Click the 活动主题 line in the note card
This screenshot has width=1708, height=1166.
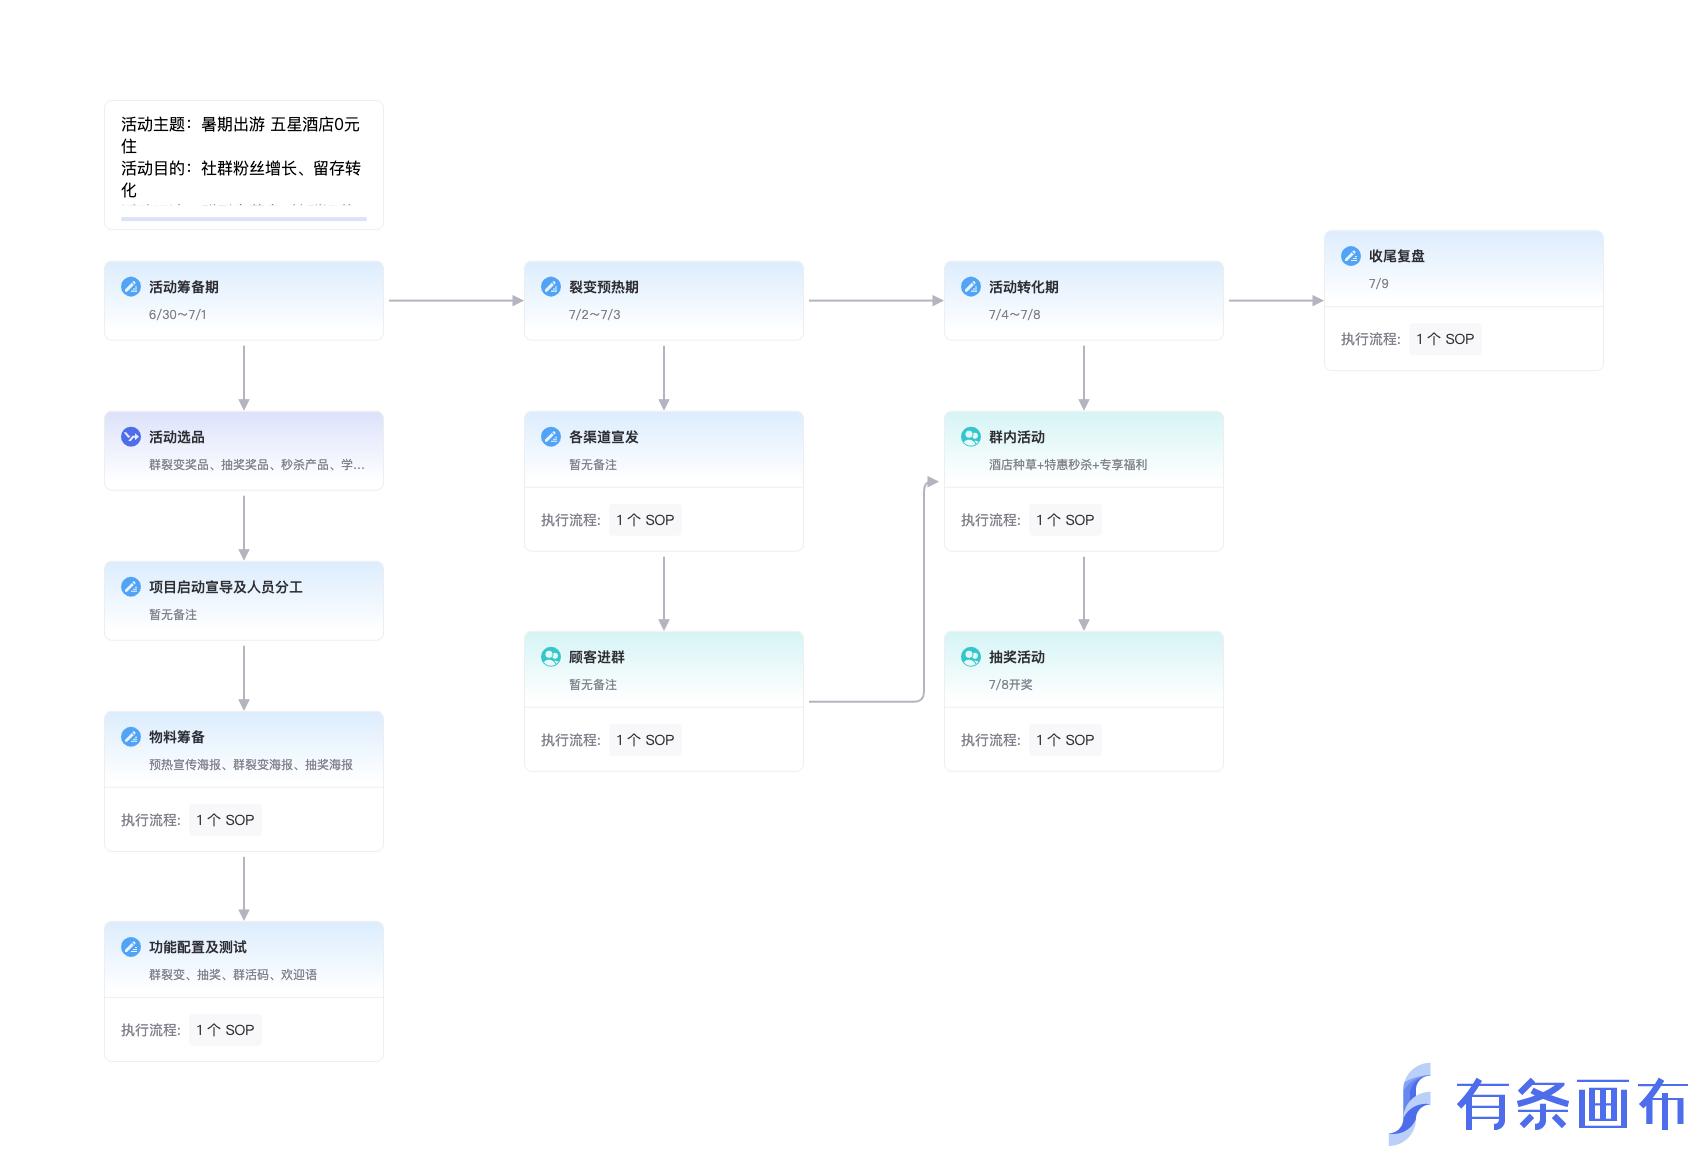coord(240,135)
